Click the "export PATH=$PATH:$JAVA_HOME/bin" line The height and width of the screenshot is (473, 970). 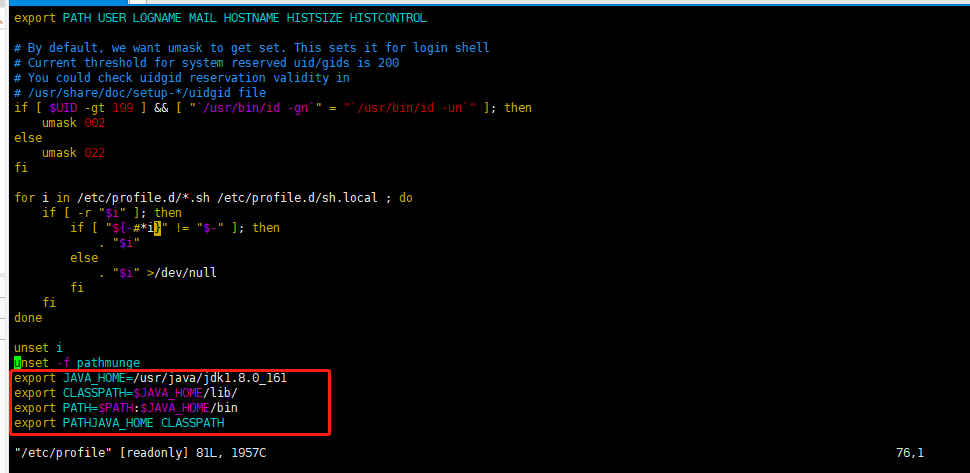click(126, 407)
